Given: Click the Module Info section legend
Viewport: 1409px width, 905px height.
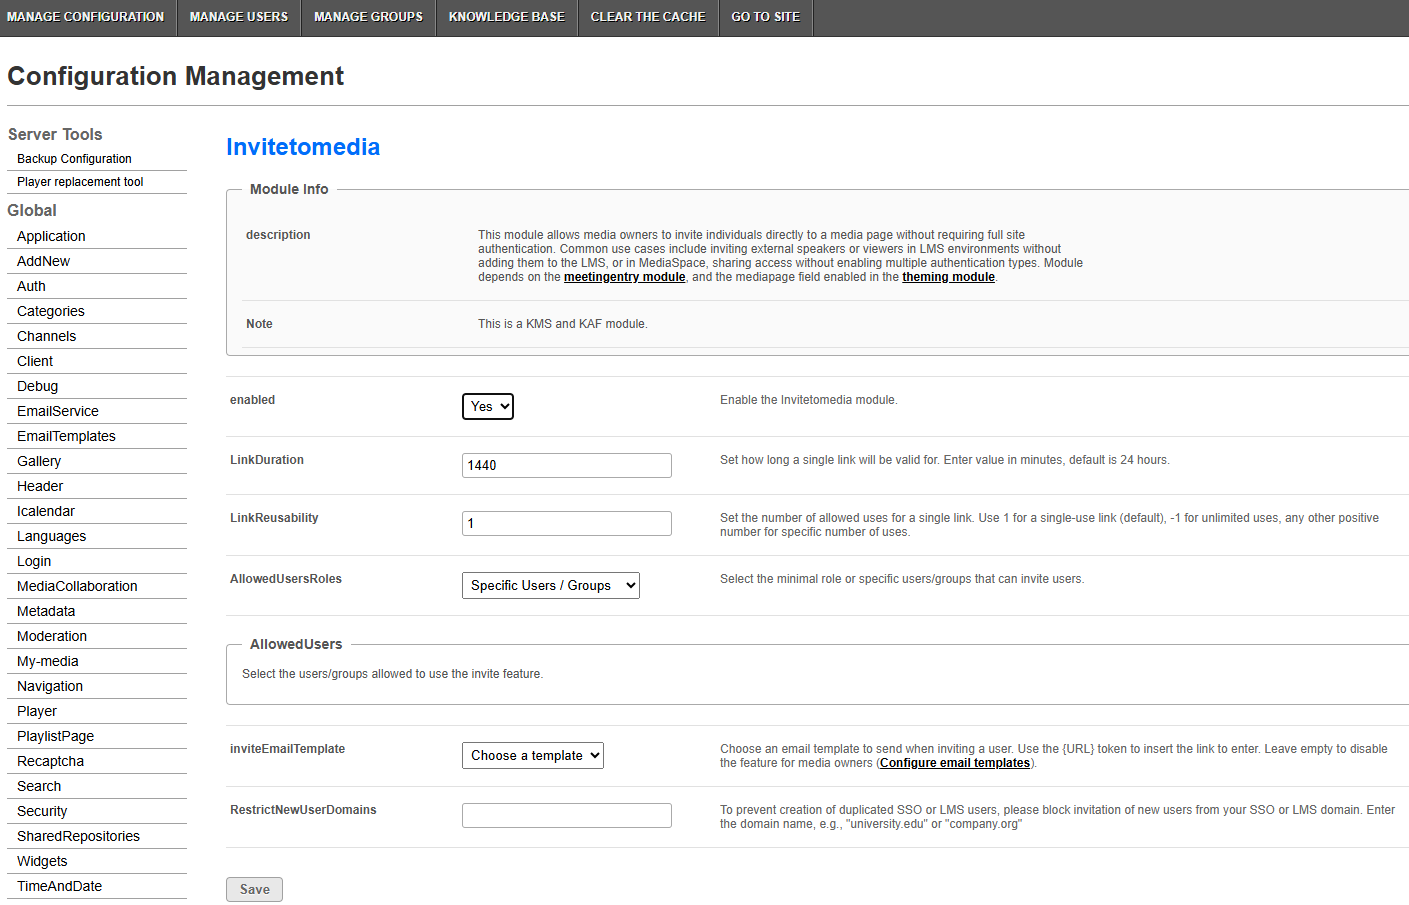Looking at the screenshot, I should tap(289, 189).
